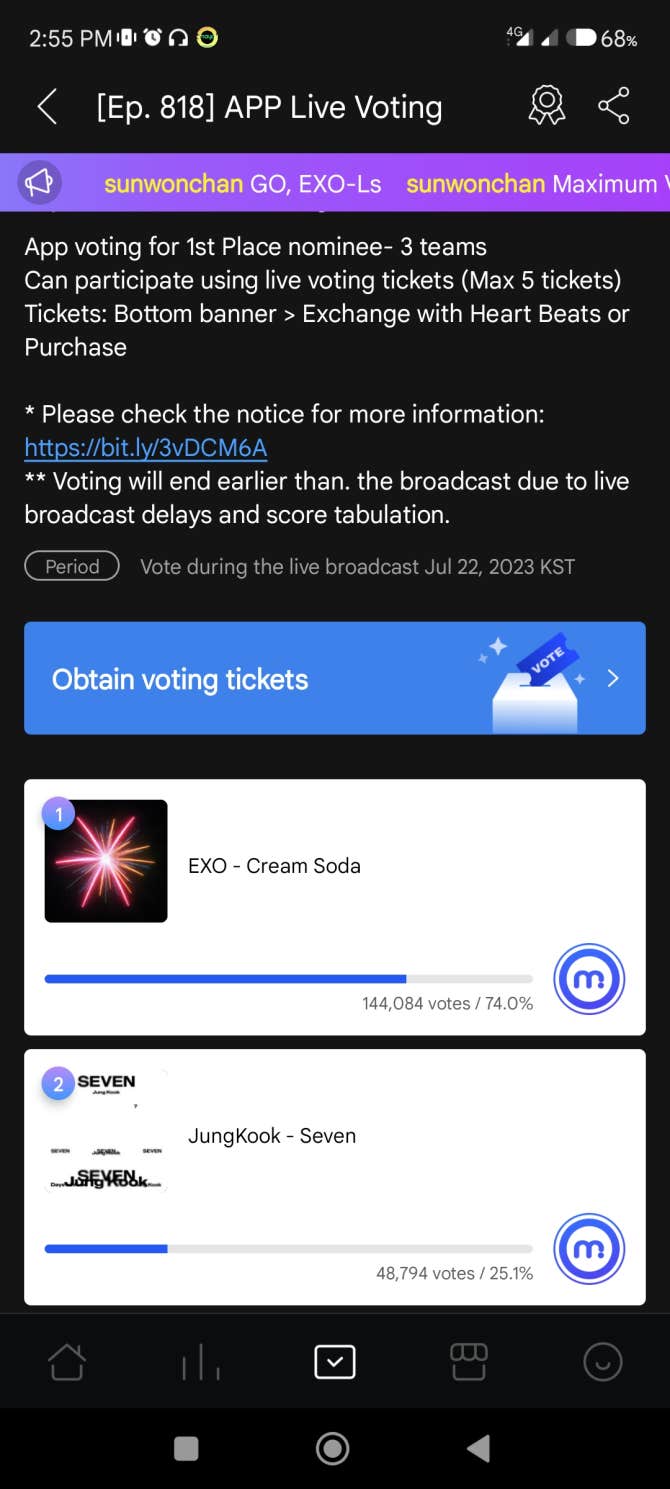This screenshot has width=670, height=1489.
Task: Click the EXO vote progress bar
Action: (x=288, y=979)
